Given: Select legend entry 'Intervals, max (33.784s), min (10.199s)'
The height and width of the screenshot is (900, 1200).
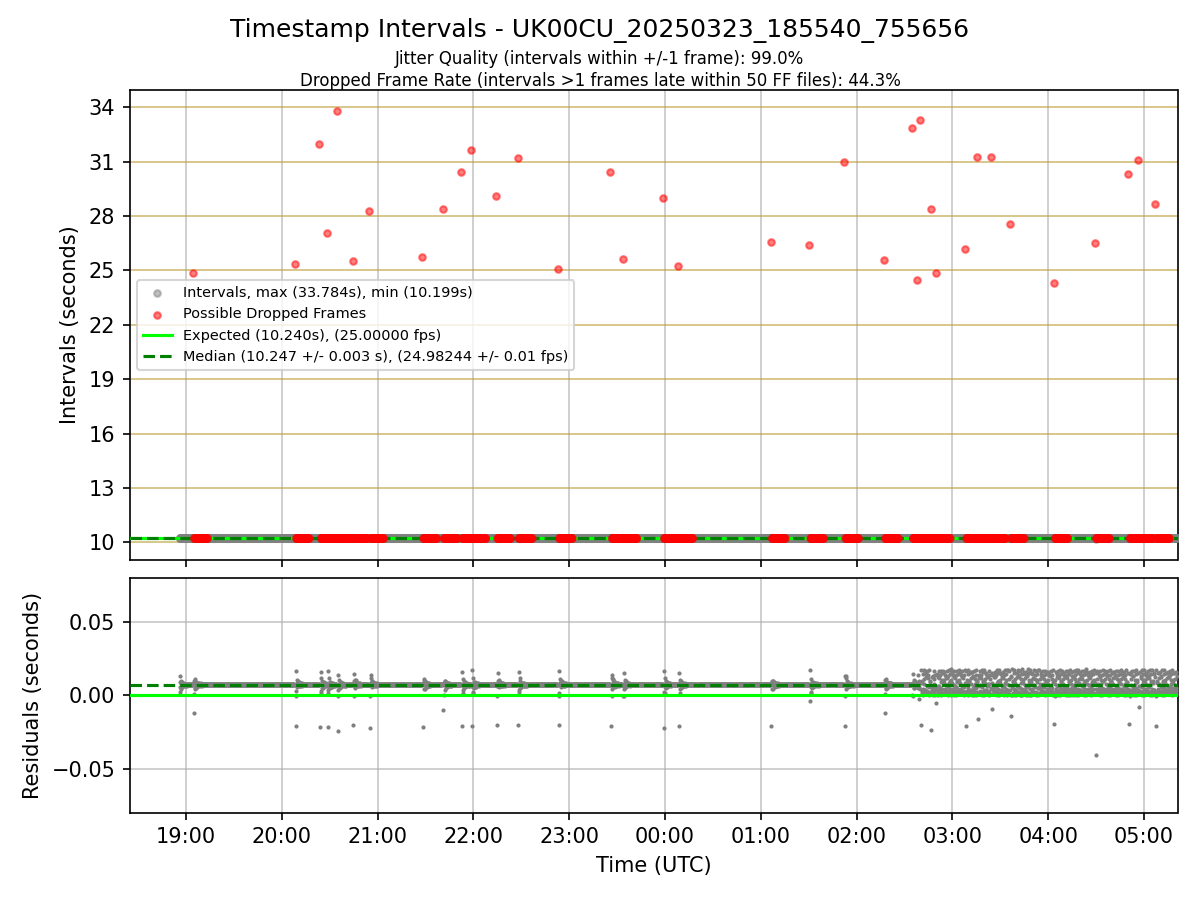Looking at the screenshot, I should [x=327, y=293].
